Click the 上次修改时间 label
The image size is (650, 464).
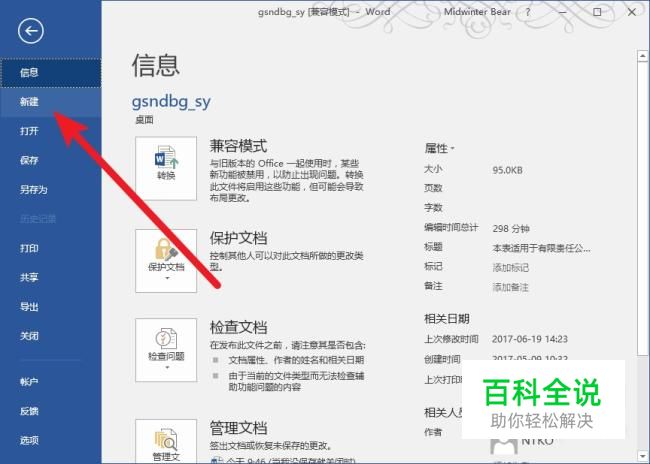tap(451, 339)
